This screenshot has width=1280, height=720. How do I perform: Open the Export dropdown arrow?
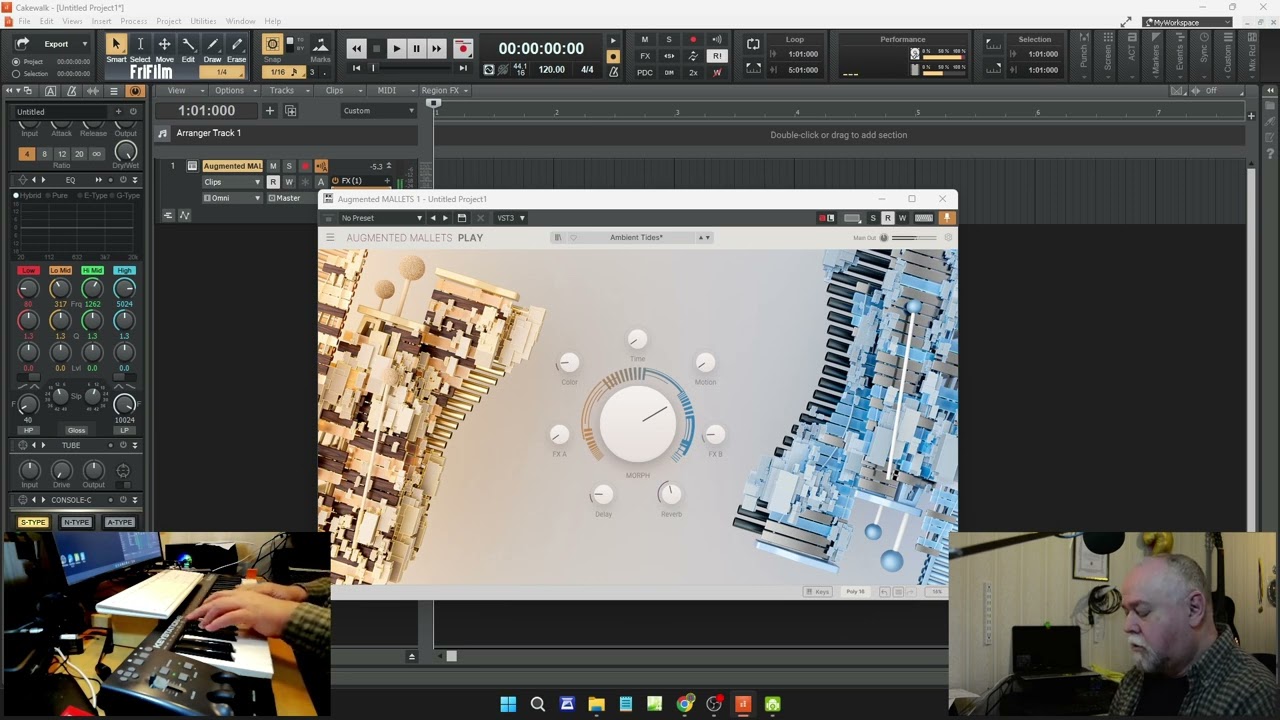(84, 44)
